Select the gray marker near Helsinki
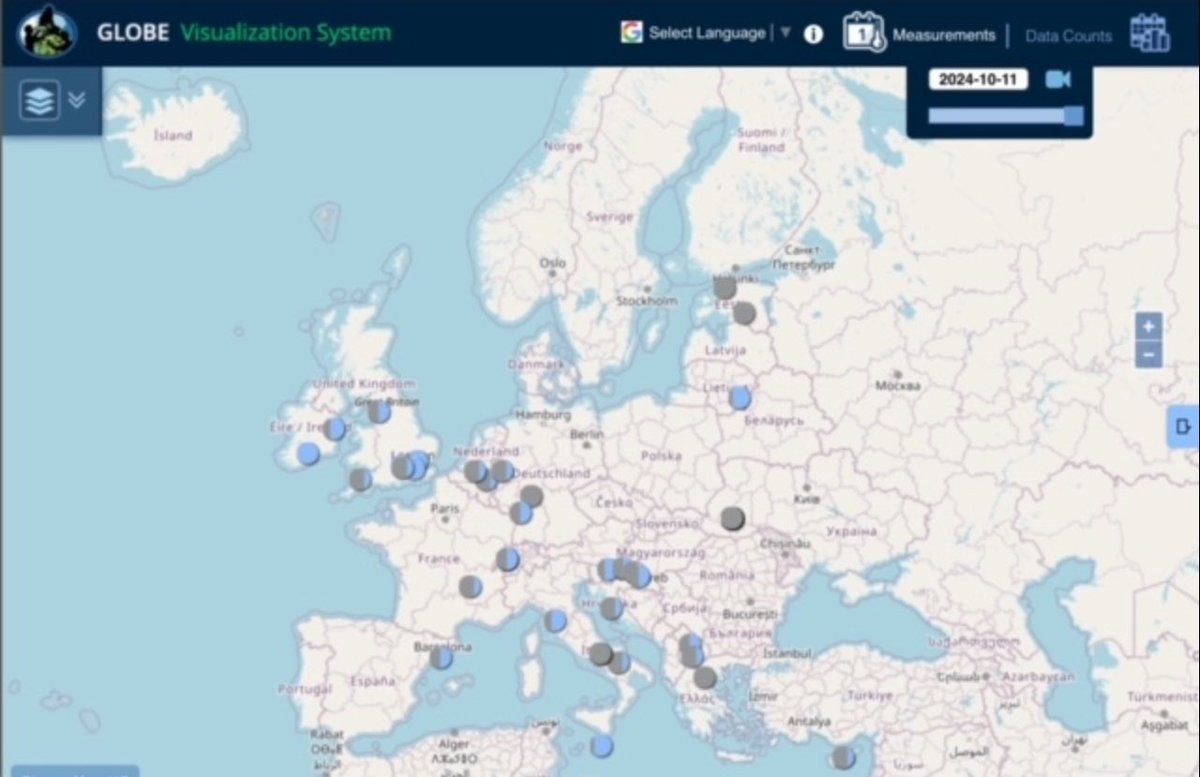 pos(725,288)
